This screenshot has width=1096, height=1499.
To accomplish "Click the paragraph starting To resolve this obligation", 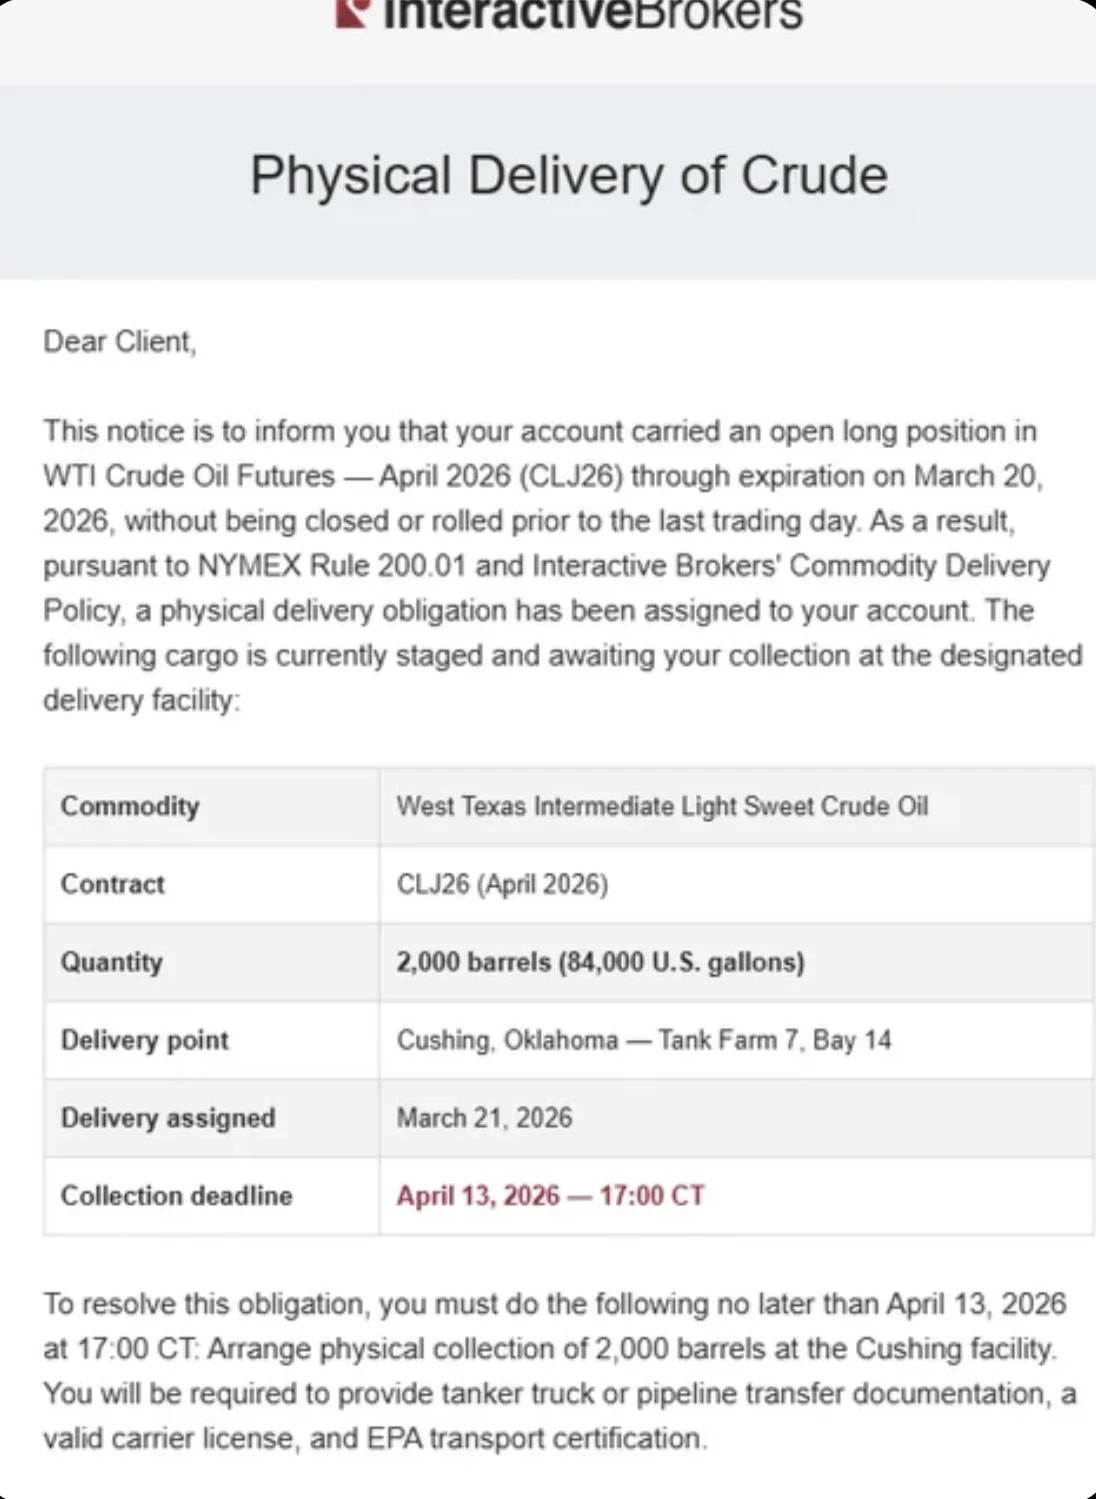I will coord(554,1371).
